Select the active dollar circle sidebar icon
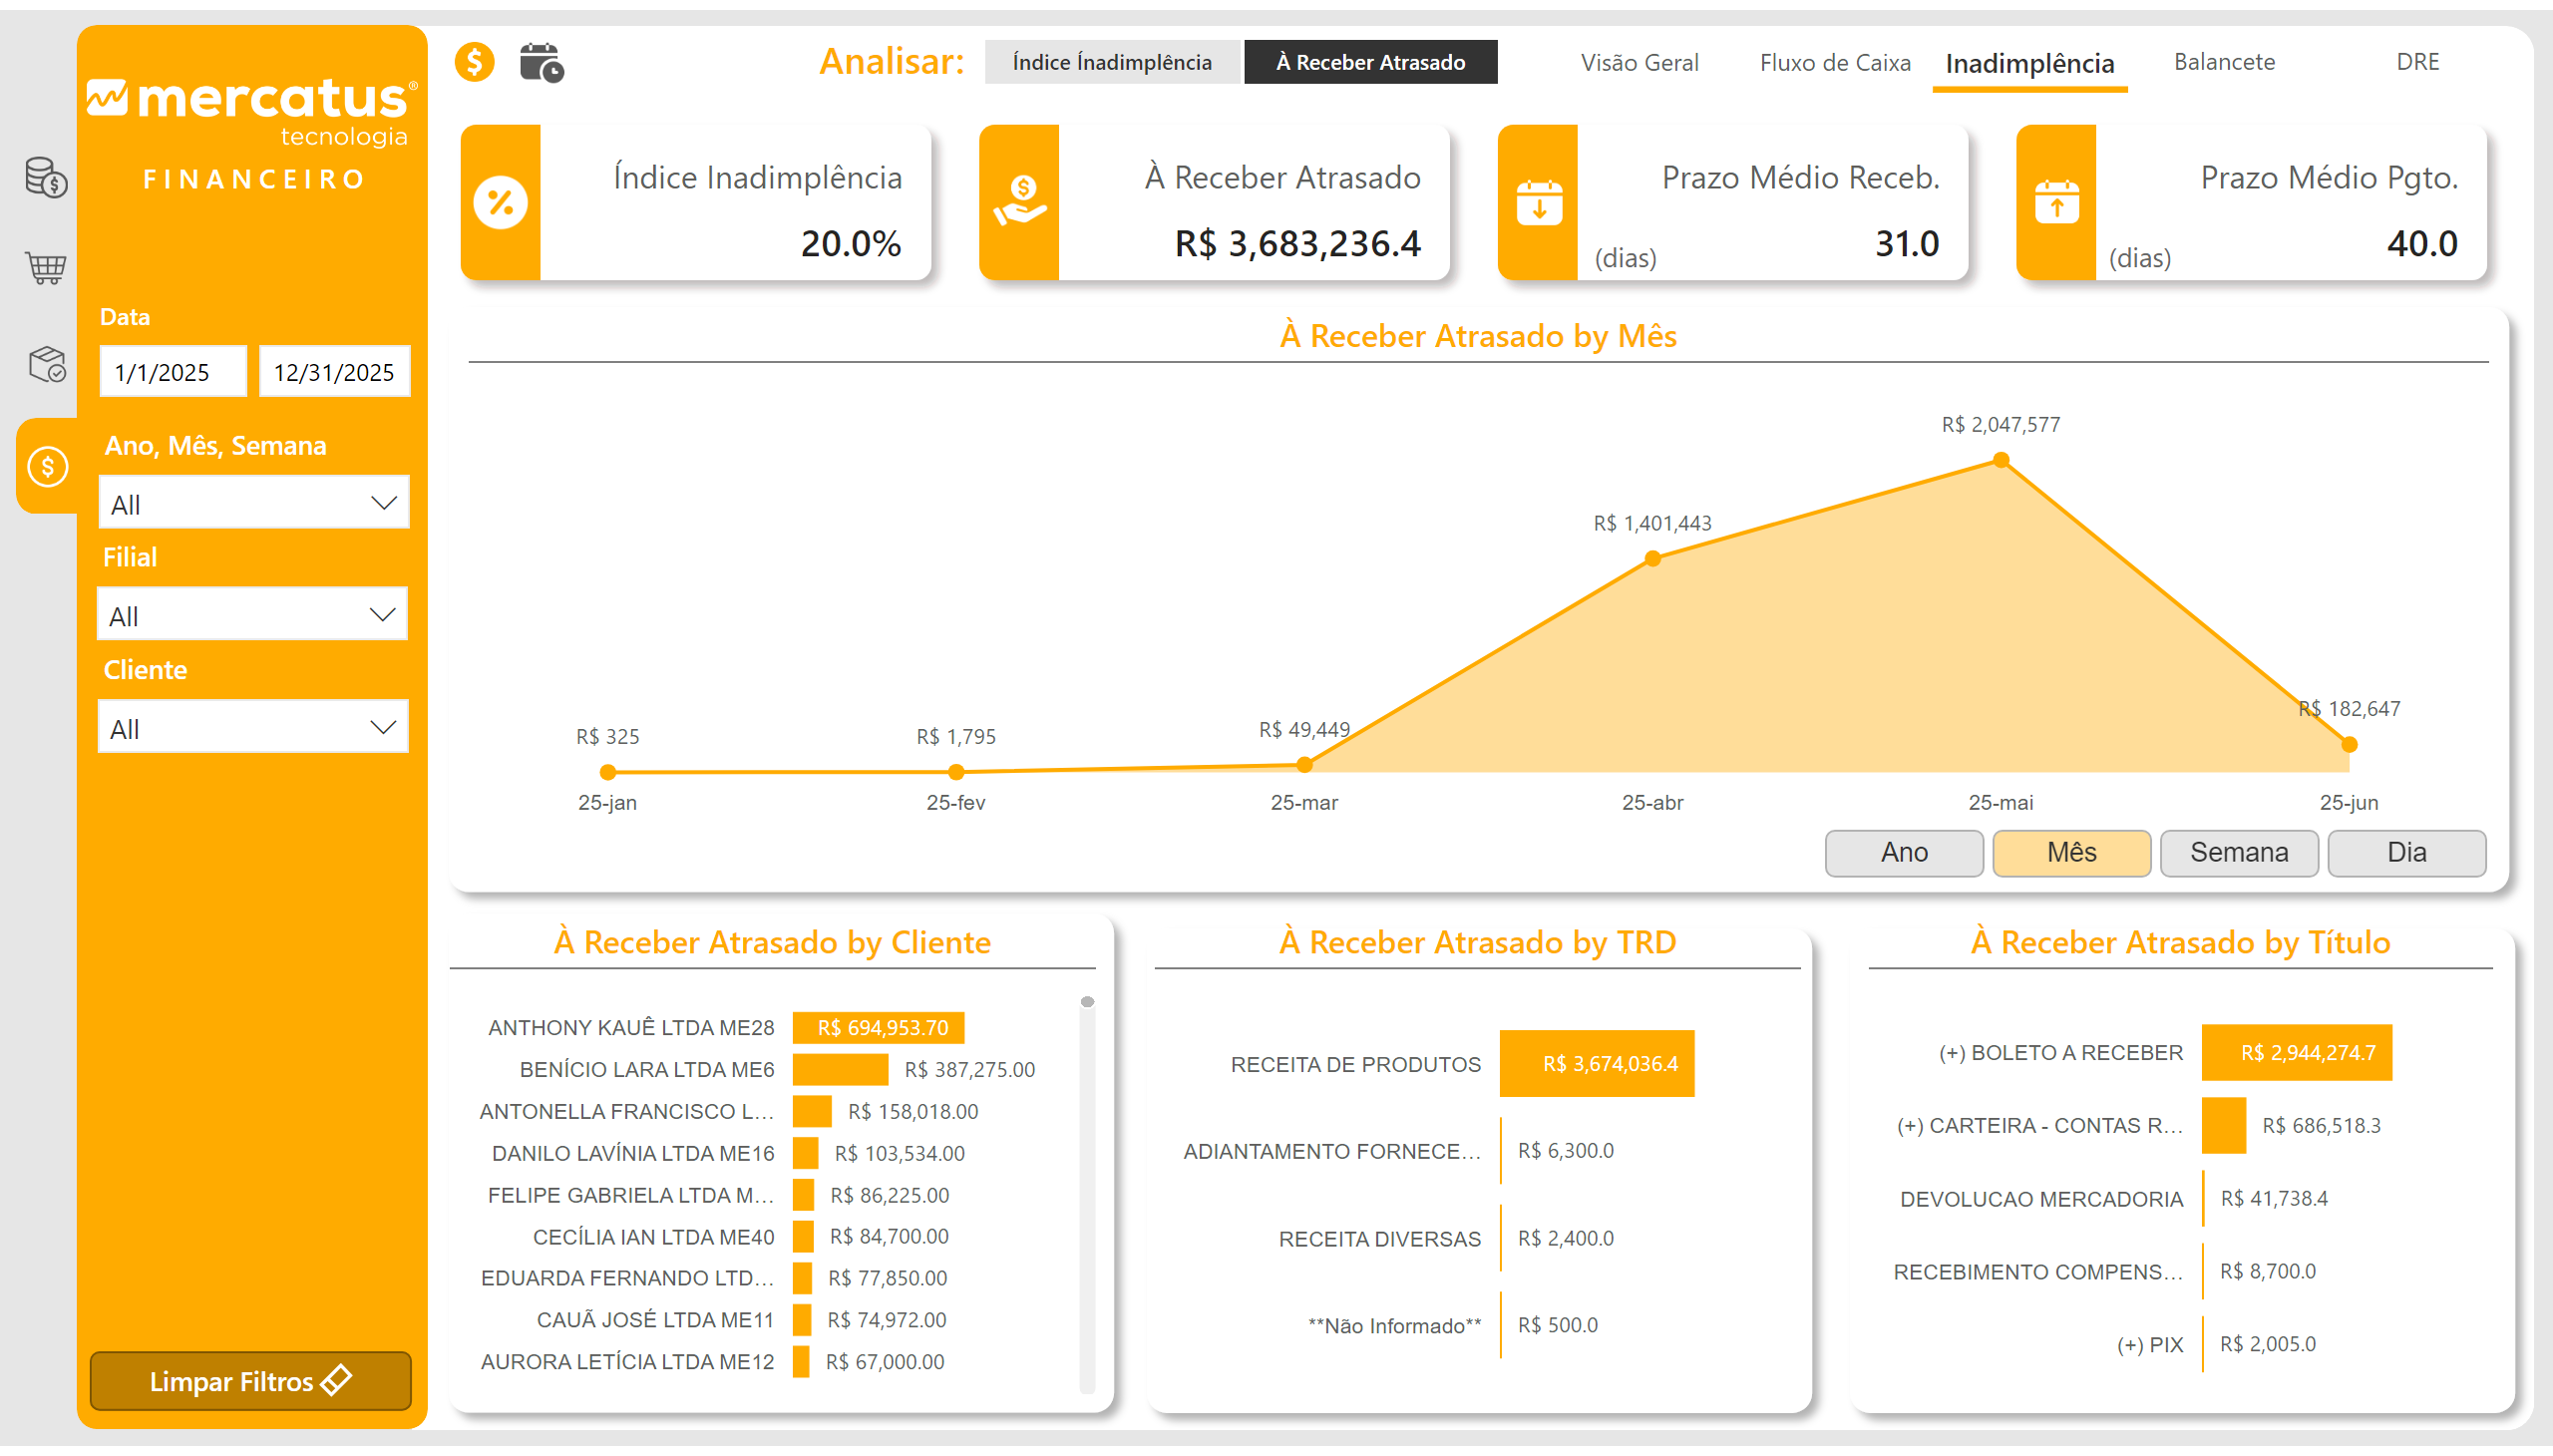2553x1456 pixels. point(47,466)
